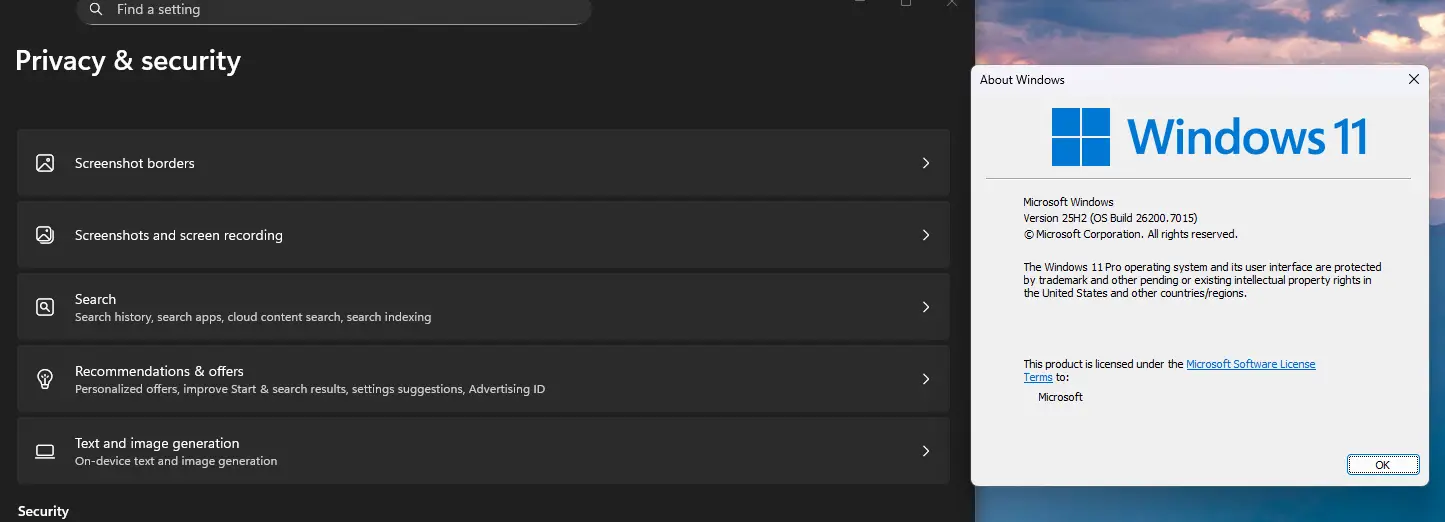Click the On-device text and image generation description
The width and height of the screenshot is (1445, 522).
[x=176, y=461]
